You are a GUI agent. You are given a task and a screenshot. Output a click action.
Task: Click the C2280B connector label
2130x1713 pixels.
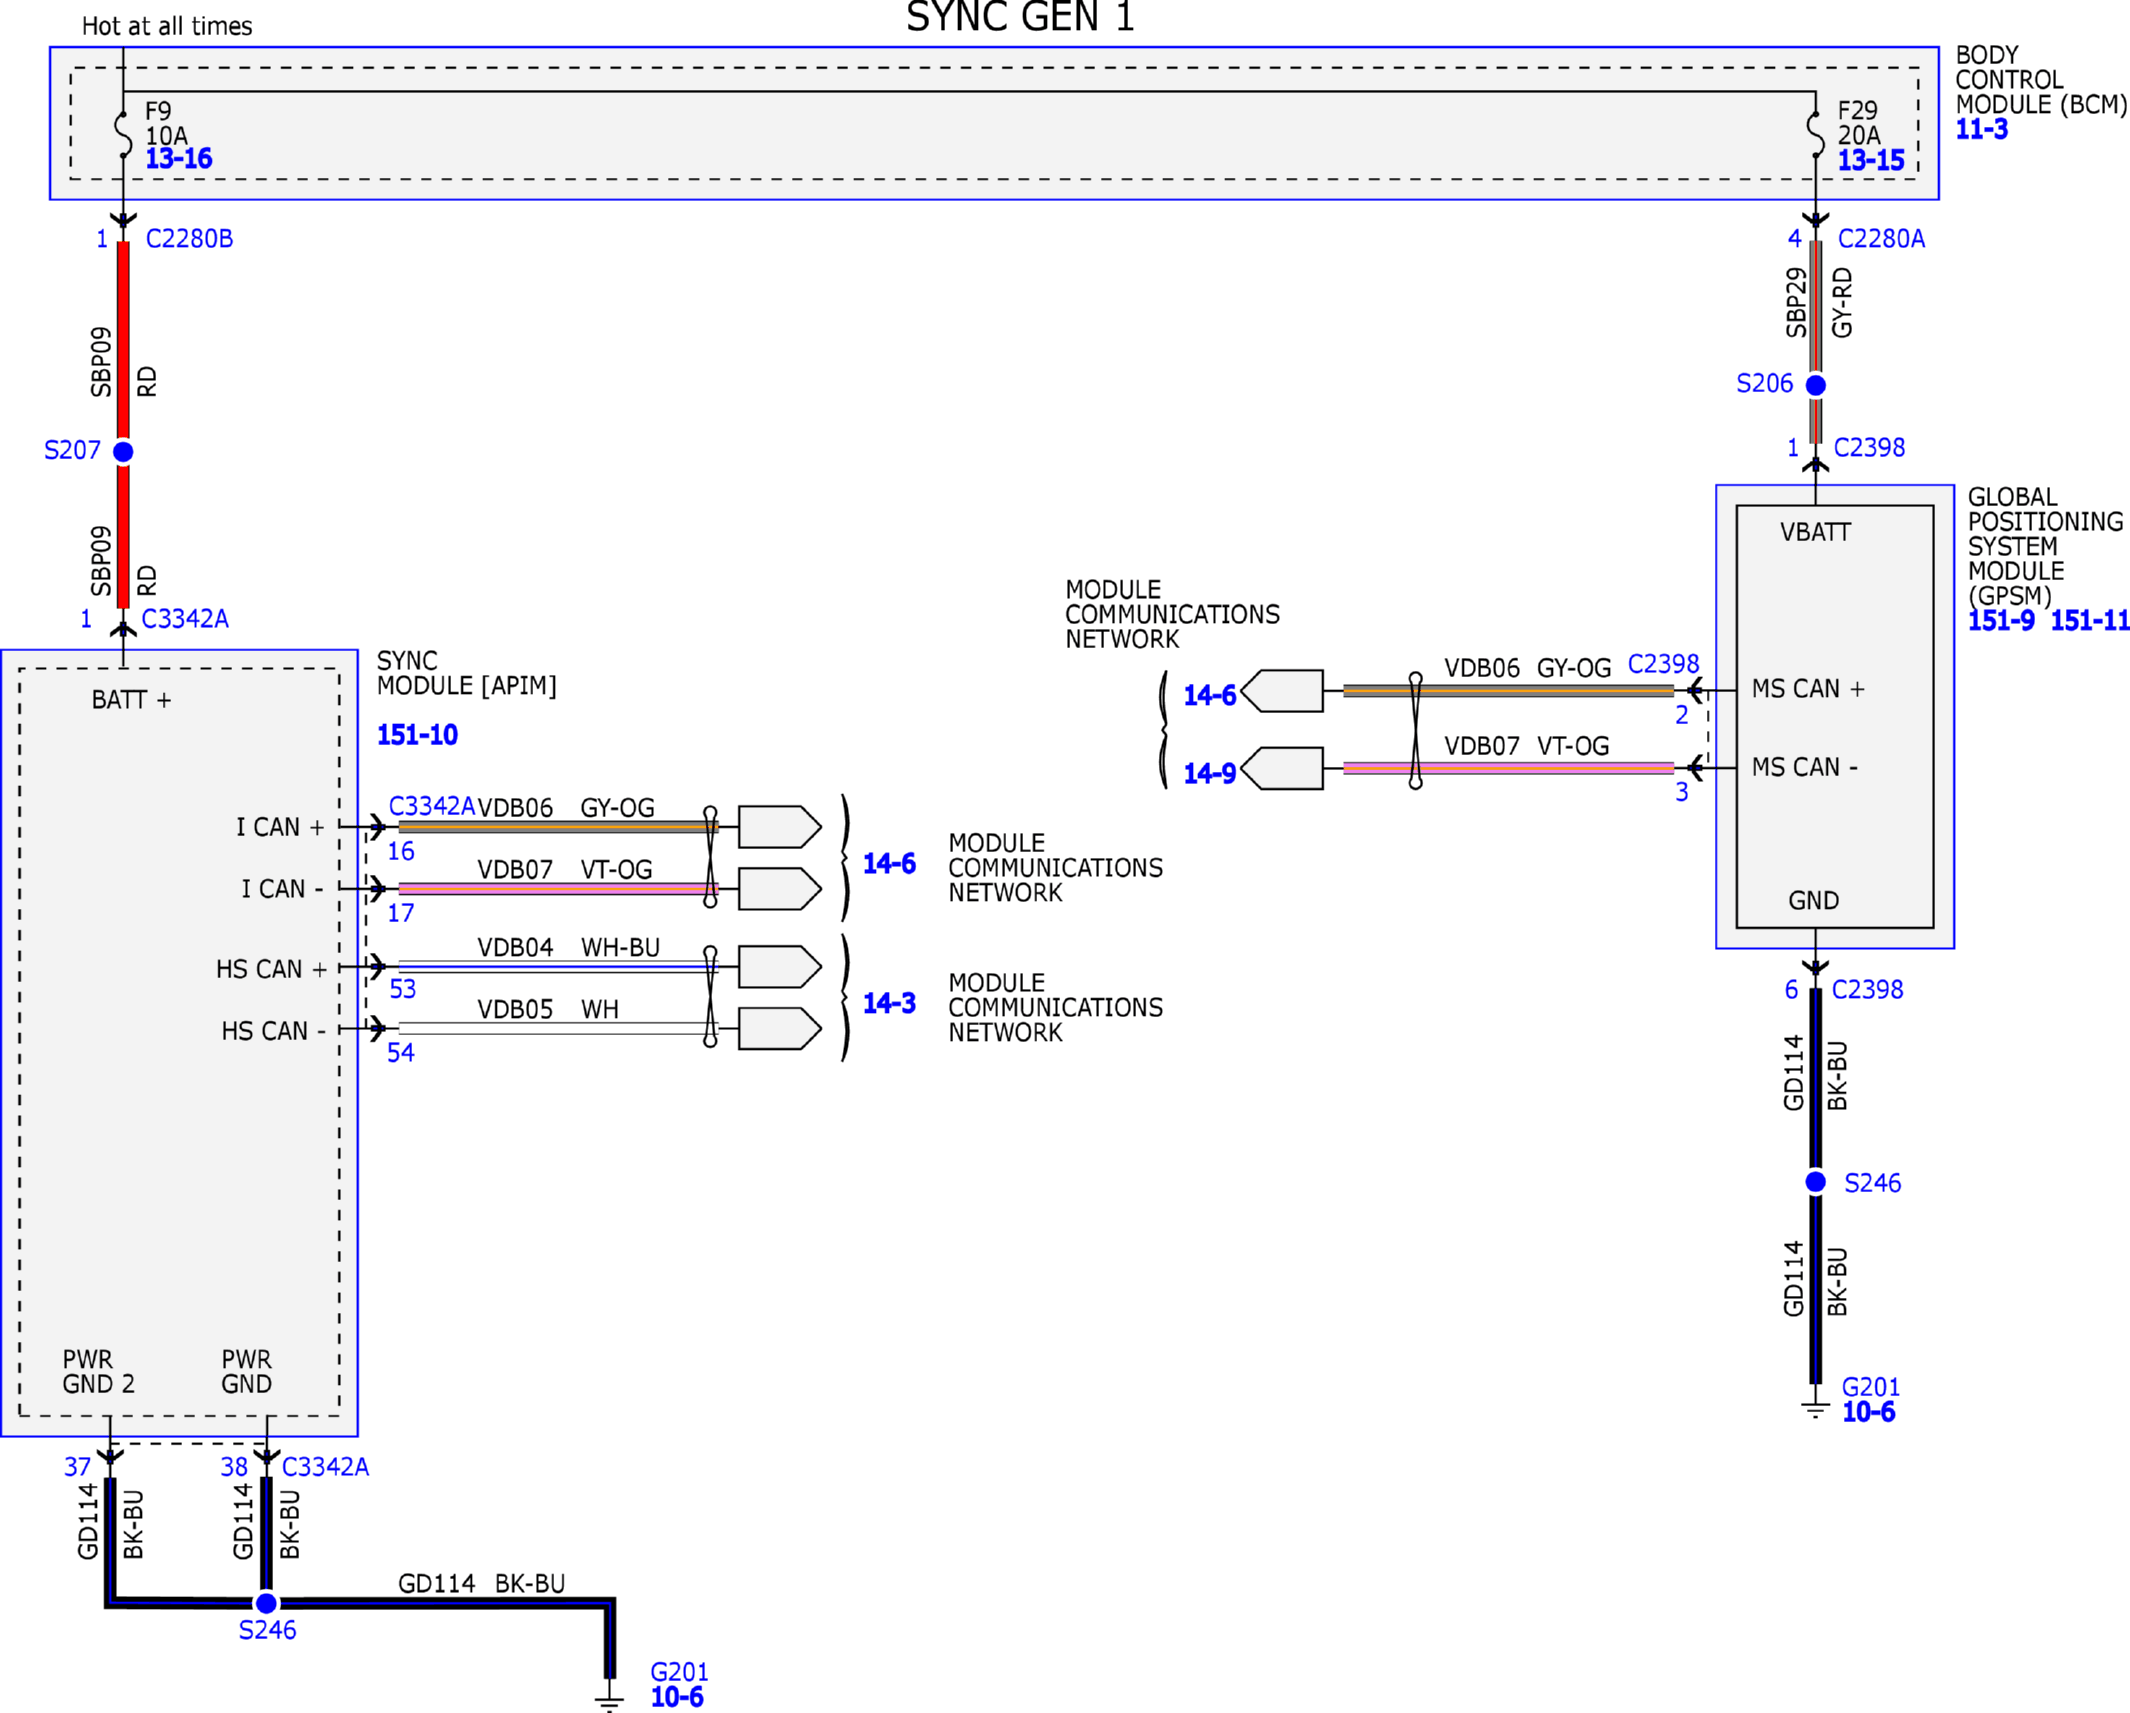click(189, 239)
